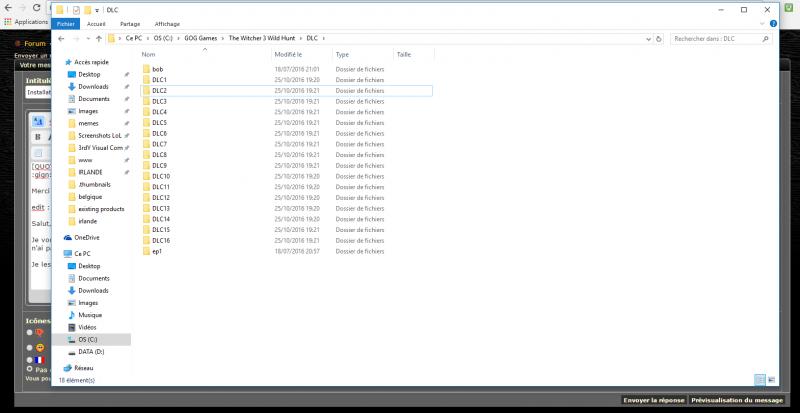Screen dimensions: 800x413
Task: Open existing products folder in sidebar
Action: point(101,209)
